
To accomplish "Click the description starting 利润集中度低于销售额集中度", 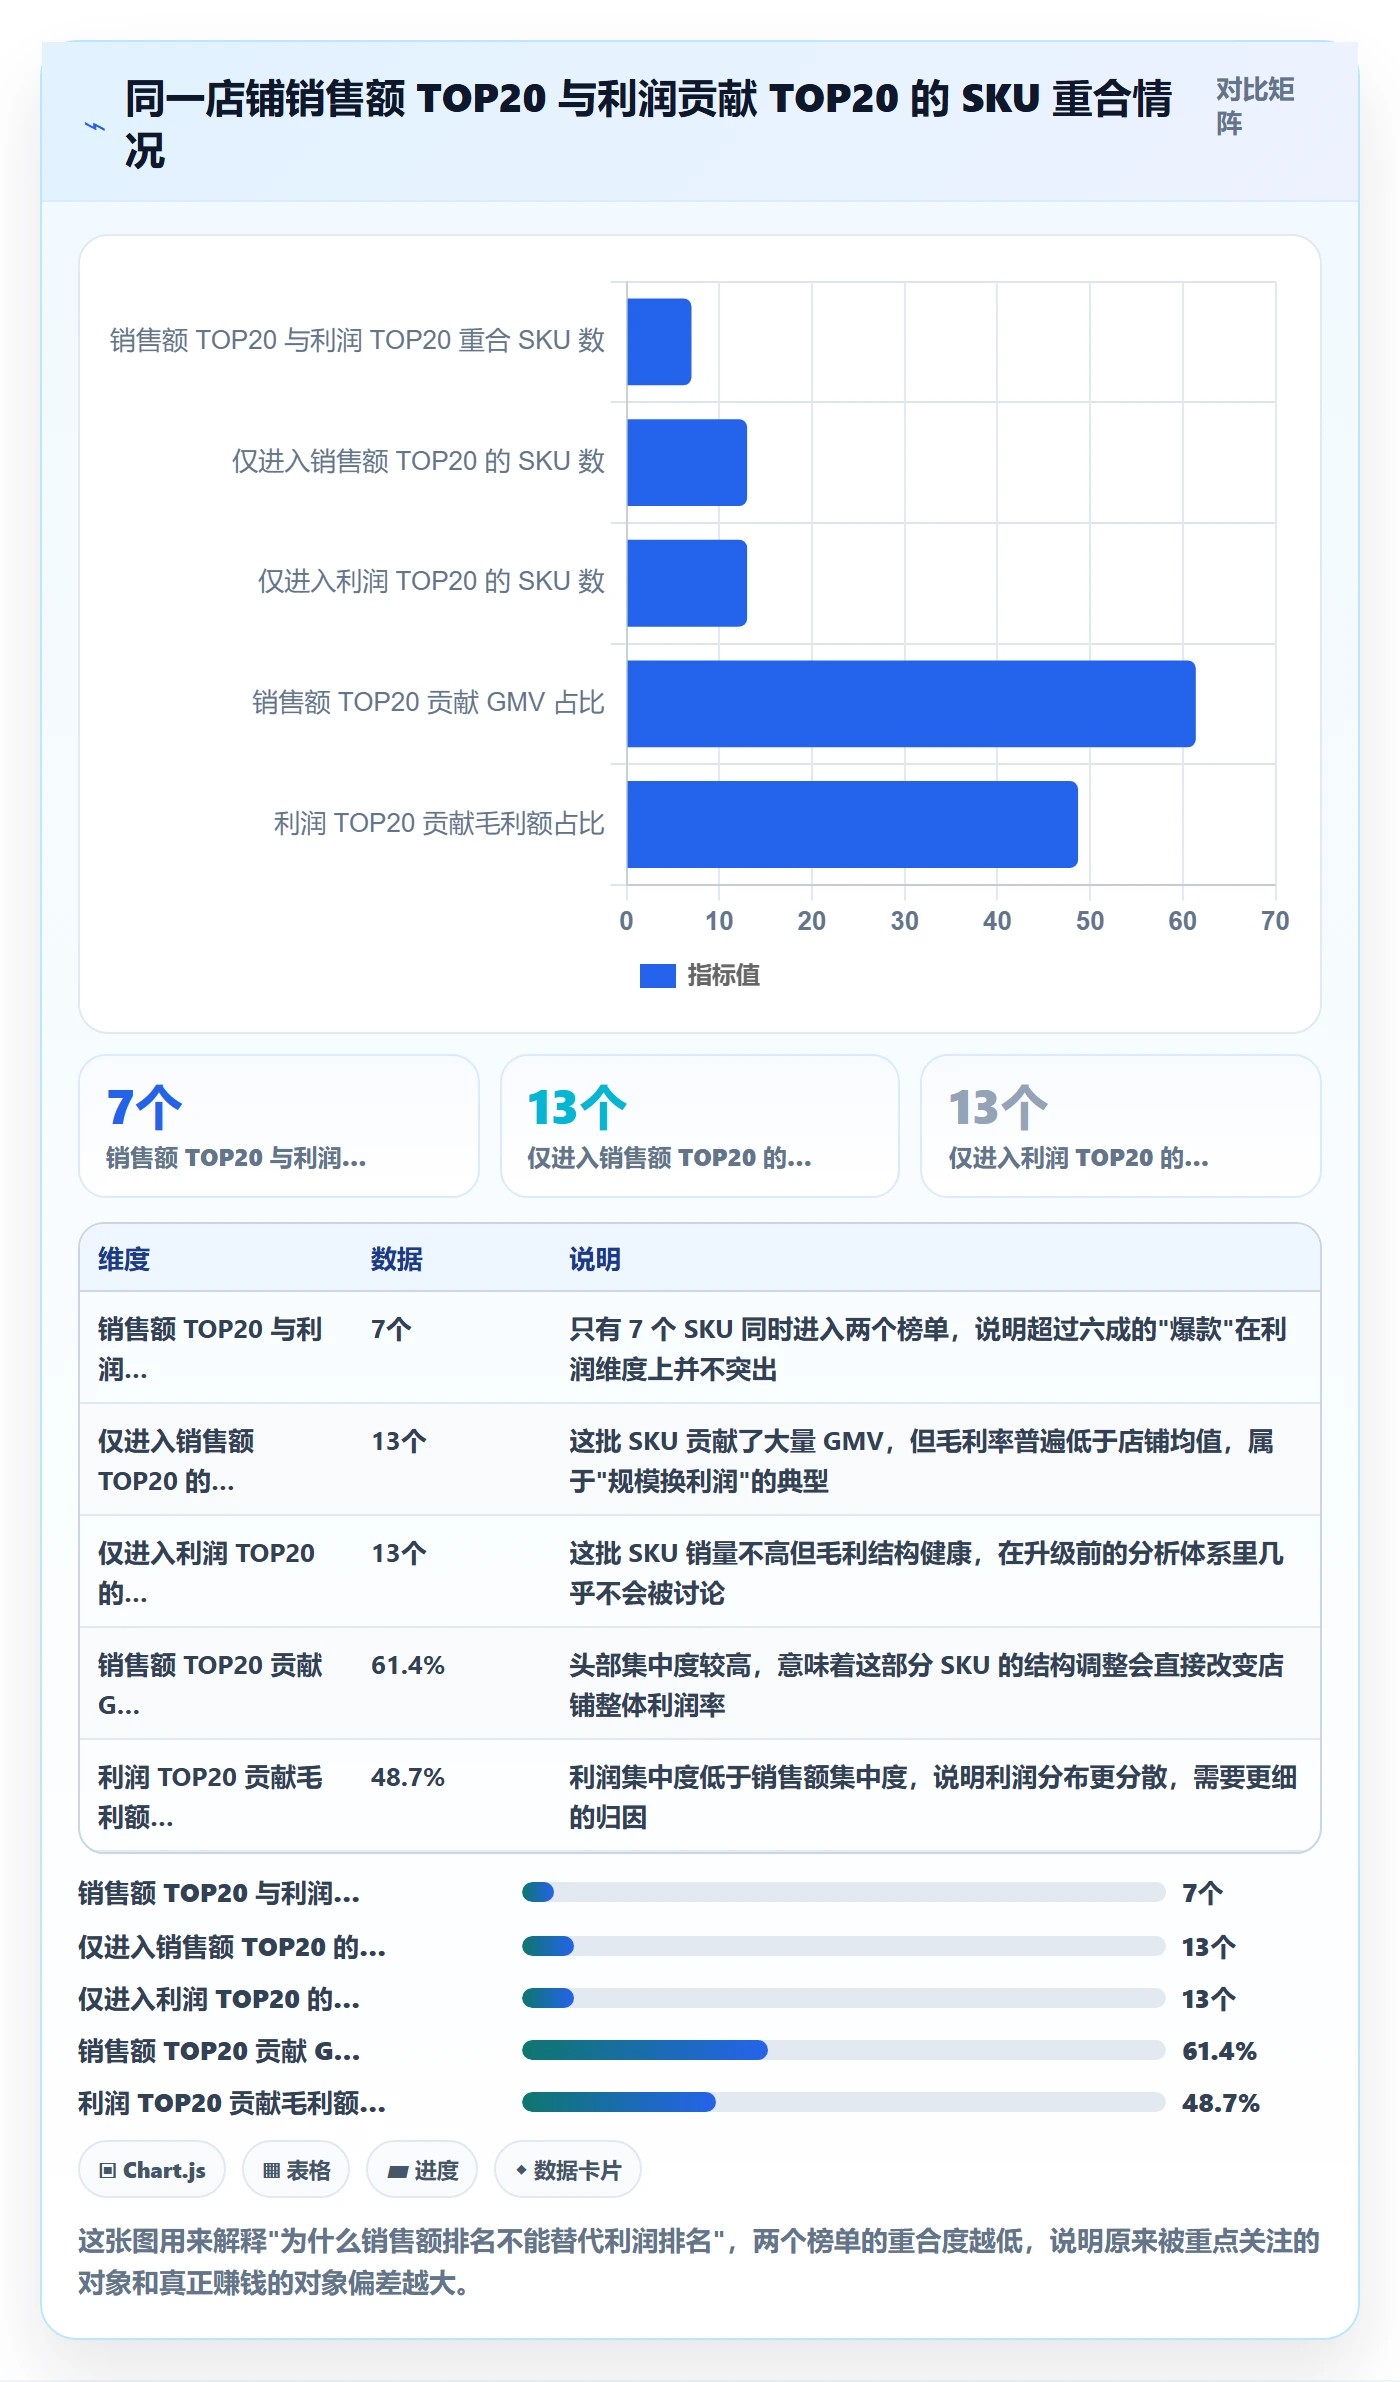I will 933,1797.
